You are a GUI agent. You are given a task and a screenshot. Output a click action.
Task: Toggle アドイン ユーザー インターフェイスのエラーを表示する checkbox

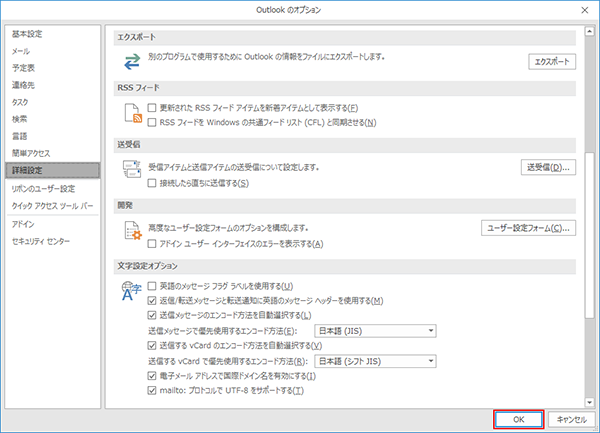tap(152, 243)
